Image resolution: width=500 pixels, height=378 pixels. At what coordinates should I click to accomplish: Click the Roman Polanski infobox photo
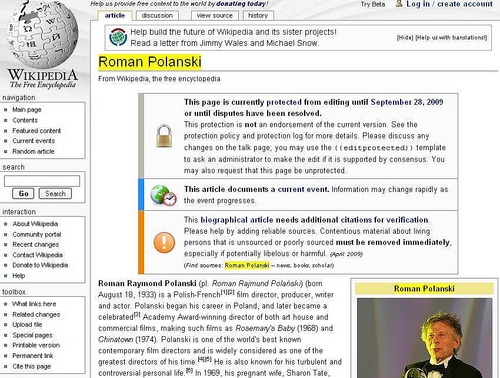(x=424, y=338)
